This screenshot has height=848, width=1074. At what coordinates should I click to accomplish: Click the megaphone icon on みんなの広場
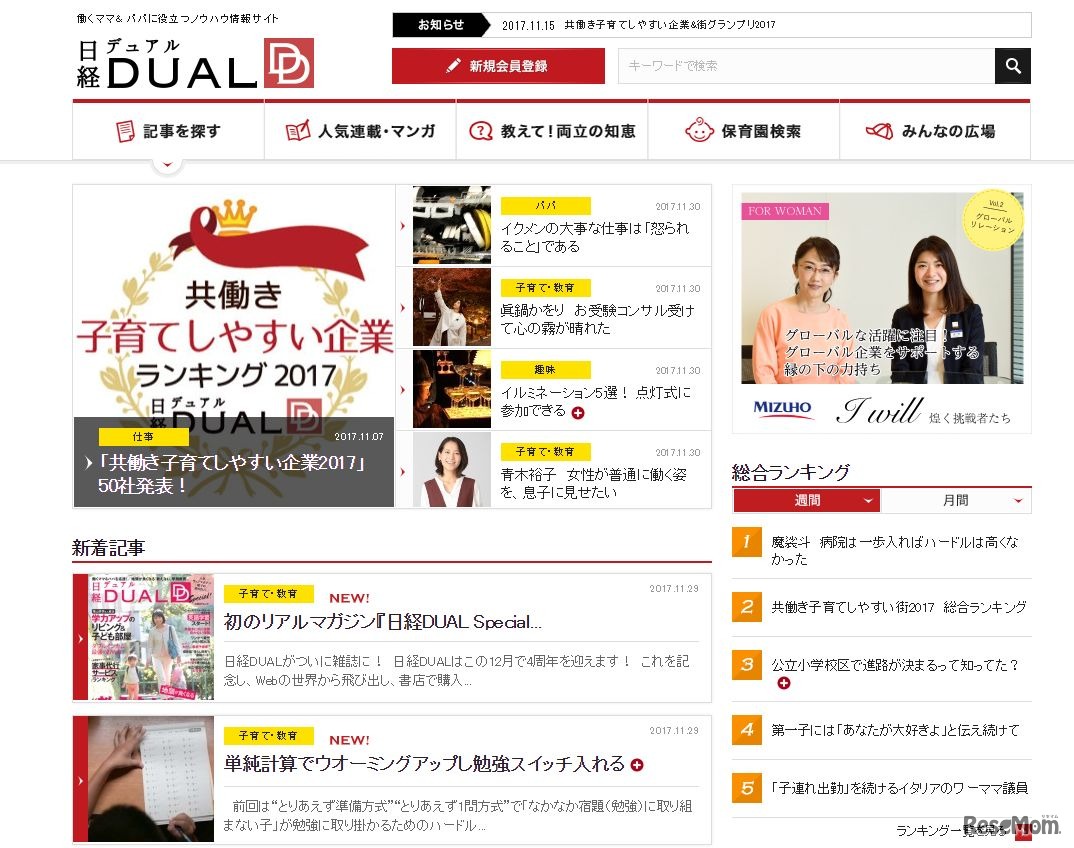click(878, 129)
